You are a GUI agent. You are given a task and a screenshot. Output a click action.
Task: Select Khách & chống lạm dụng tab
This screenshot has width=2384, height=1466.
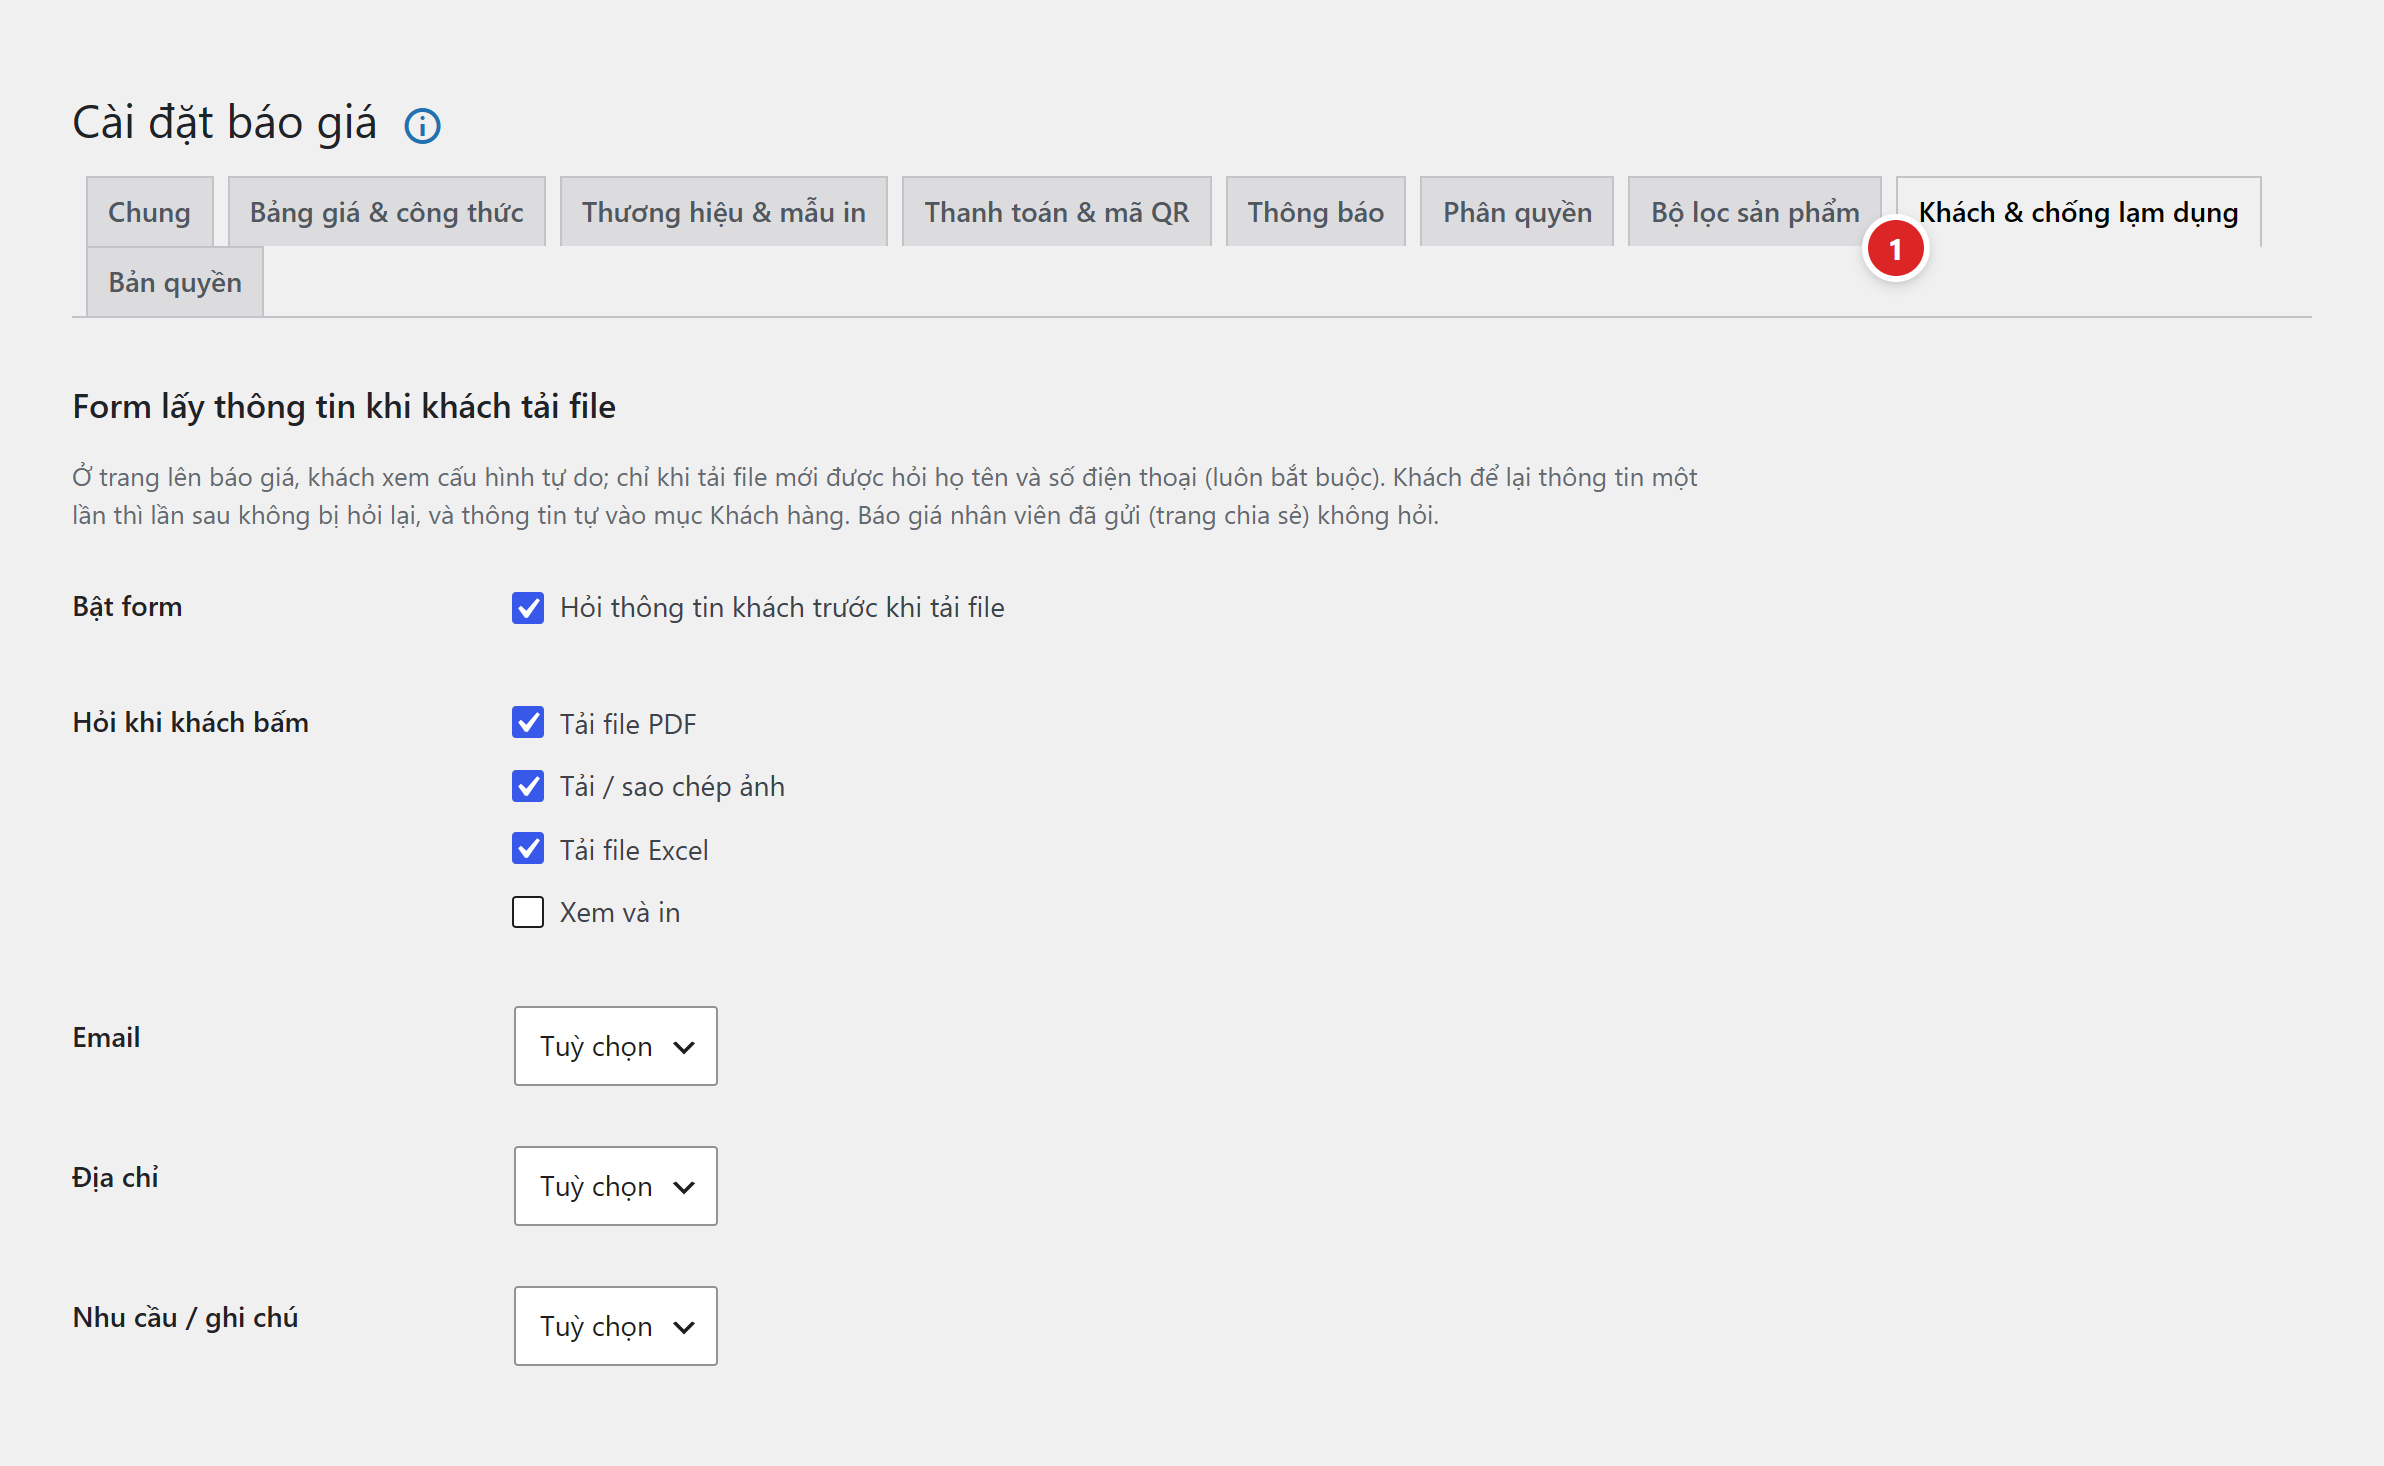coord(2078,212)
